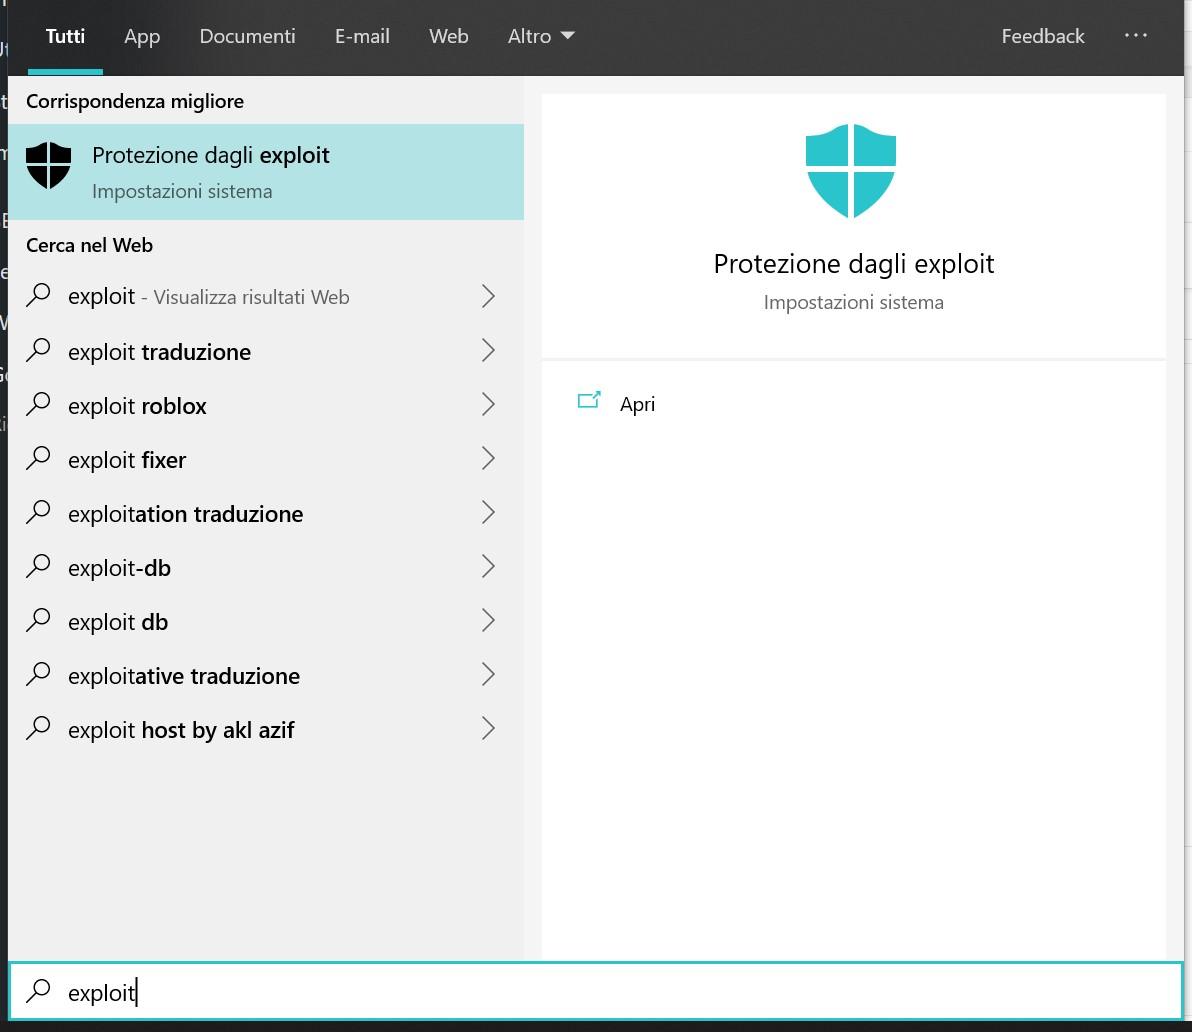Screen dimensions: 1192x1032
Task: Click the large teal shield icon in preview pane
Action: [x=851, y=171]
